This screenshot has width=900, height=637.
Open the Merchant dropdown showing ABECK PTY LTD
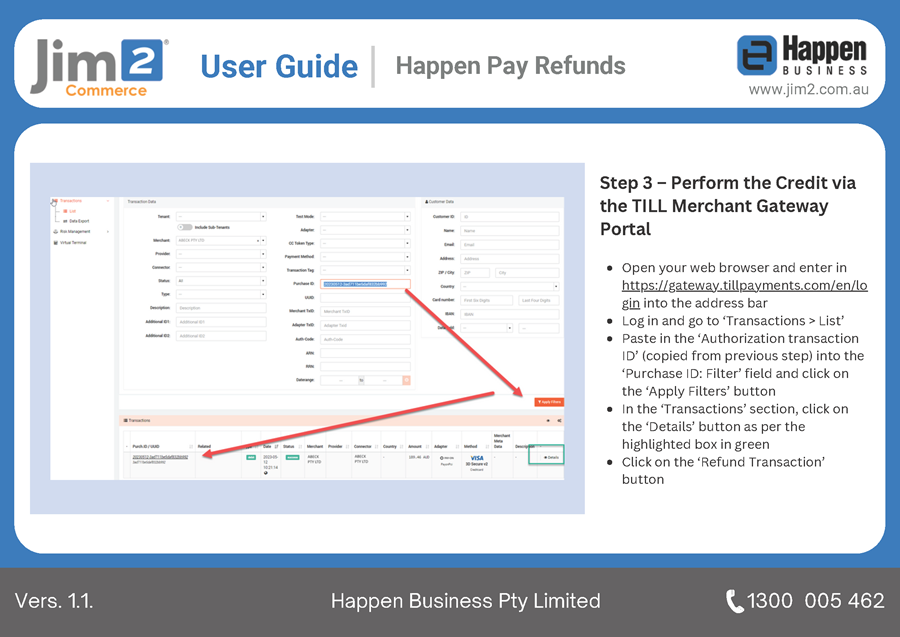tap(221, 240)
